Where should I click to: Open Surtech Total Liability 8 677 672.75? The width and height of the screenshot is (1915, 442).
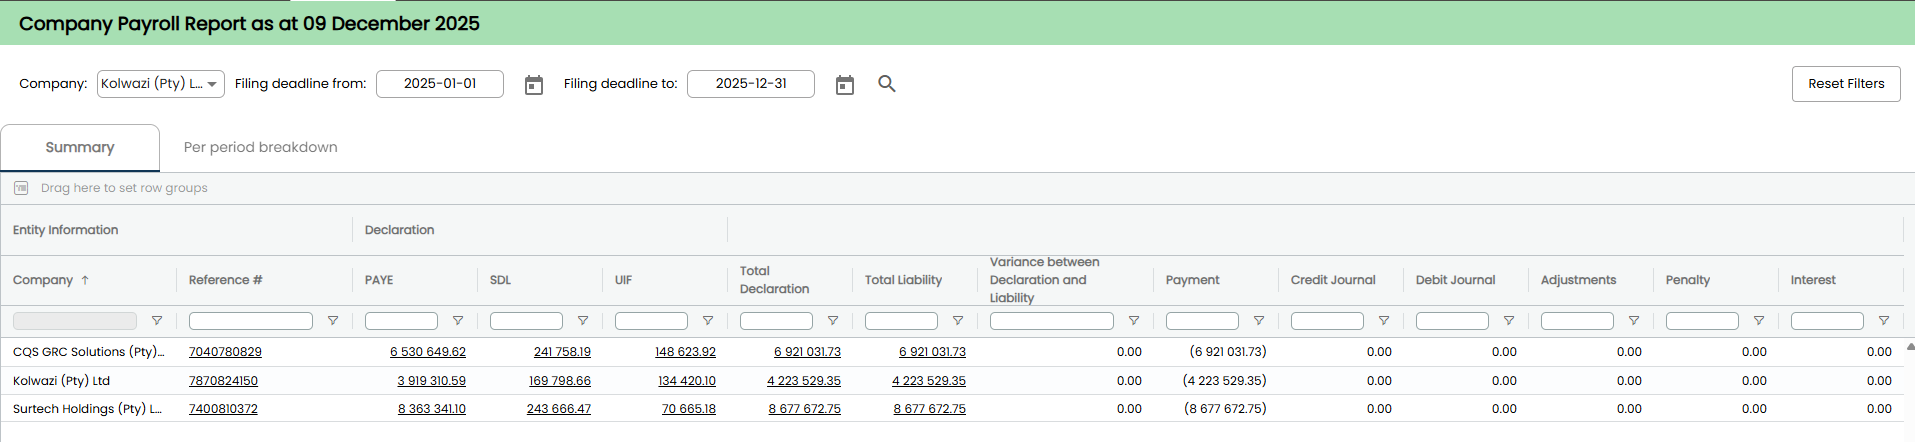(x=930, y=409)
